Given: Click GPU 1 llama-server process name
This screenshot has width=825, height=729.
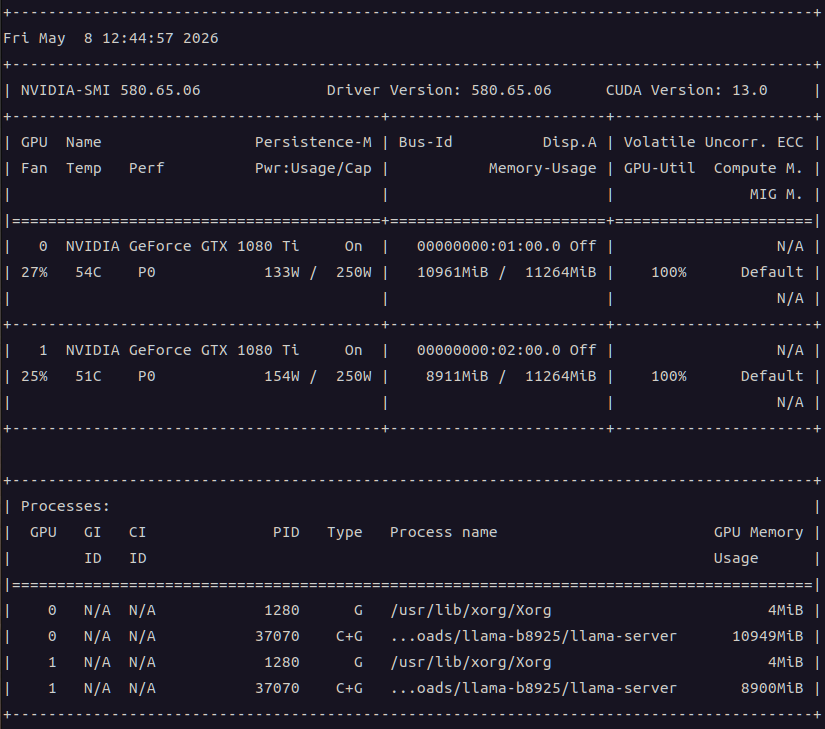Looking at the screenshot, I should (x=534, y=688).
